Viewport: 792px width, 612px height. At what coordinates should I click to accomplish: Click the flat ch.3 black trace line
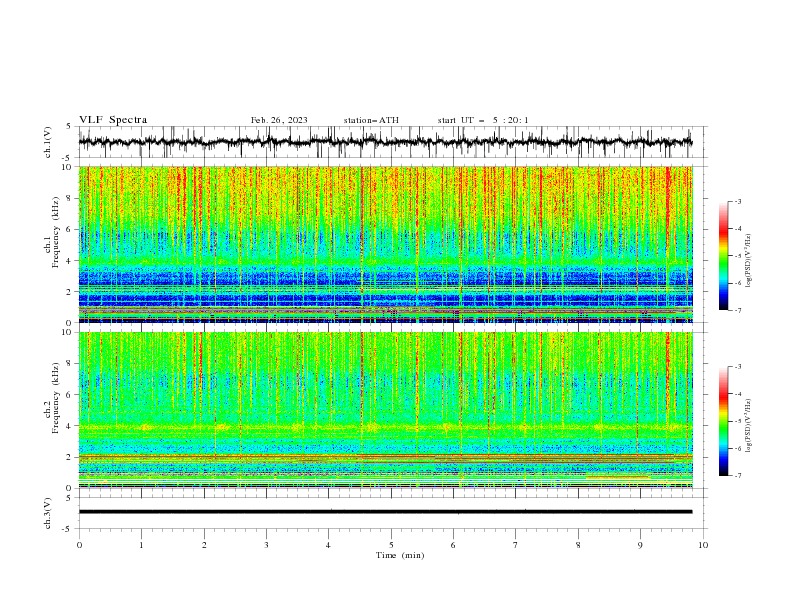click(x=385, y=512)
